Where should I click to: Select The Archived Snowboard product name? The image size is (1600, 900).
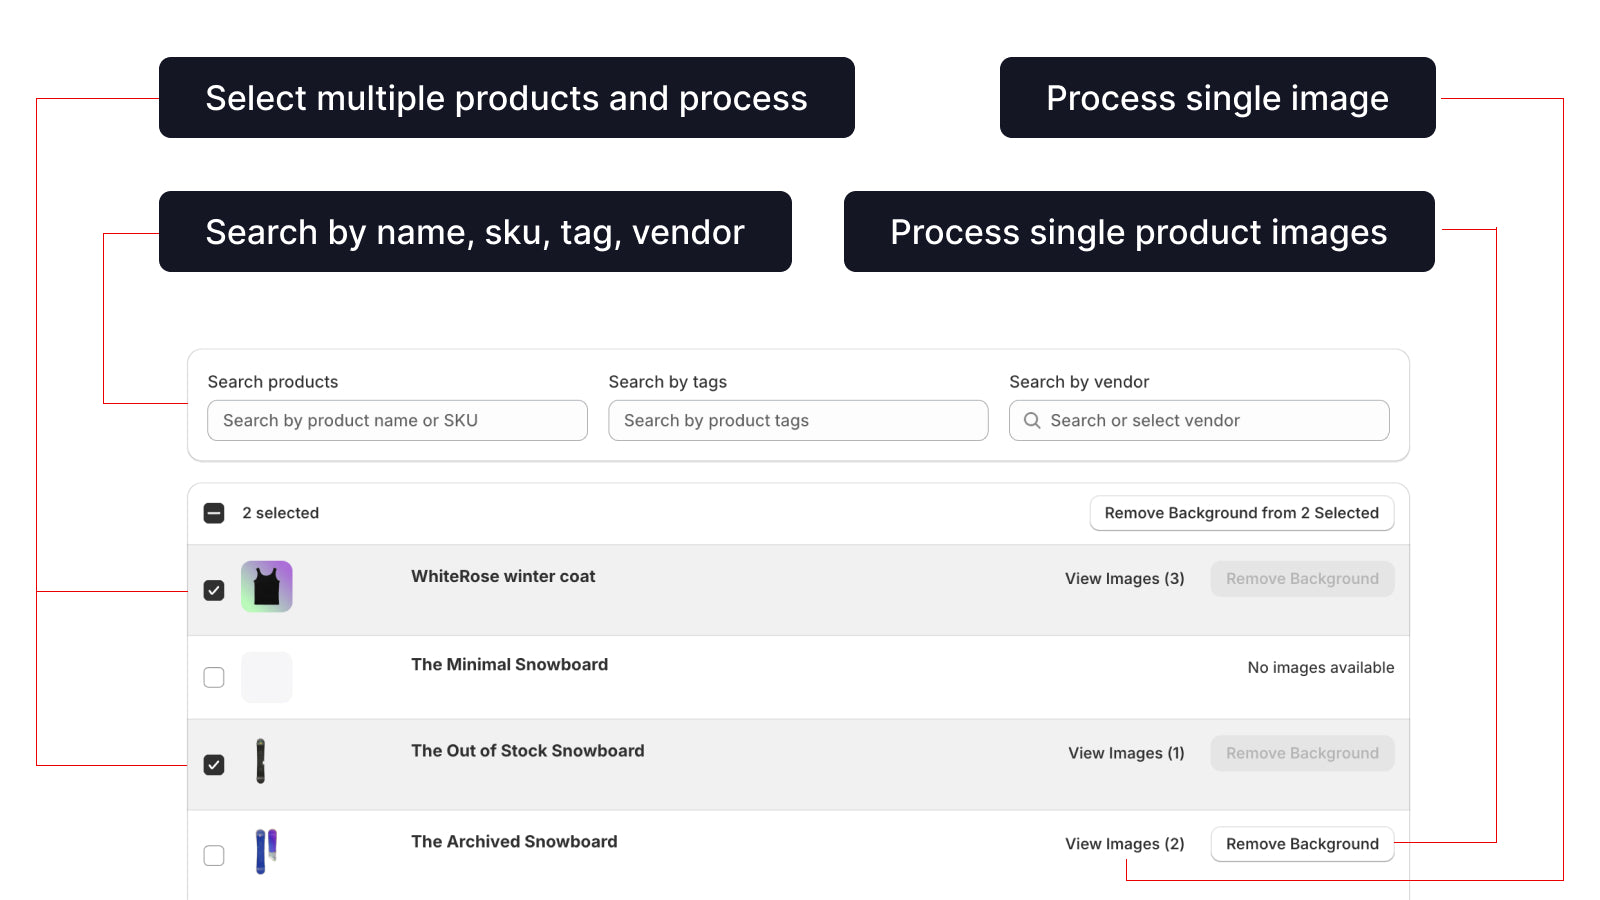[514, 842]
